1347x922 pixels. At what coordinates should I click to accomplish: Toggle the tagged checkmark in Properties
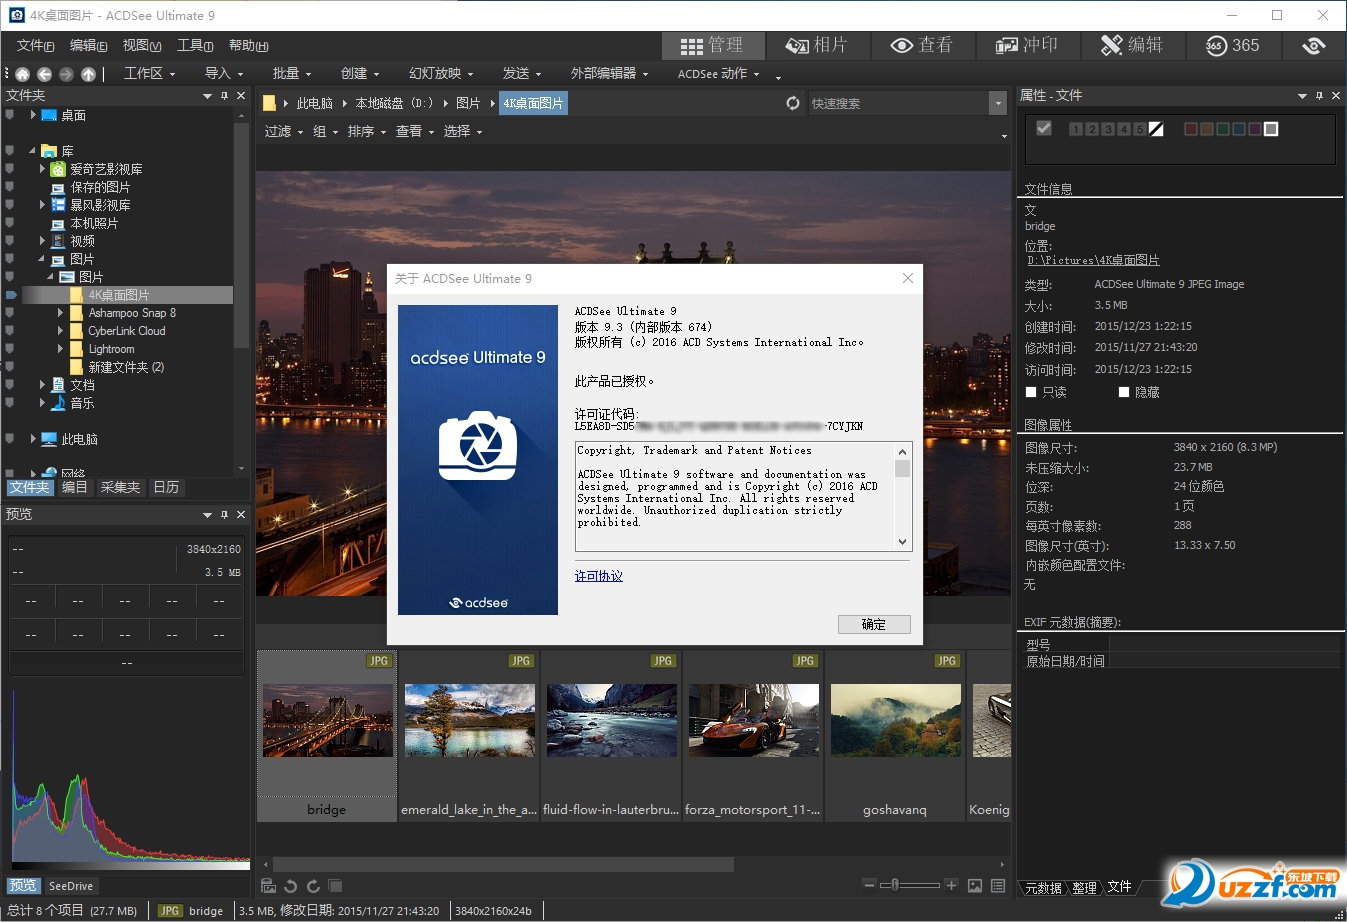(1044, 128)
